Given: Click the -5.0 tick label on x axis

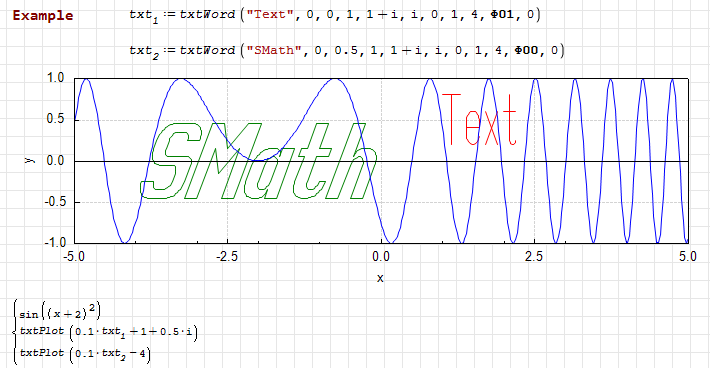Looking at the screenshot, I should click(x=74, y=257).
